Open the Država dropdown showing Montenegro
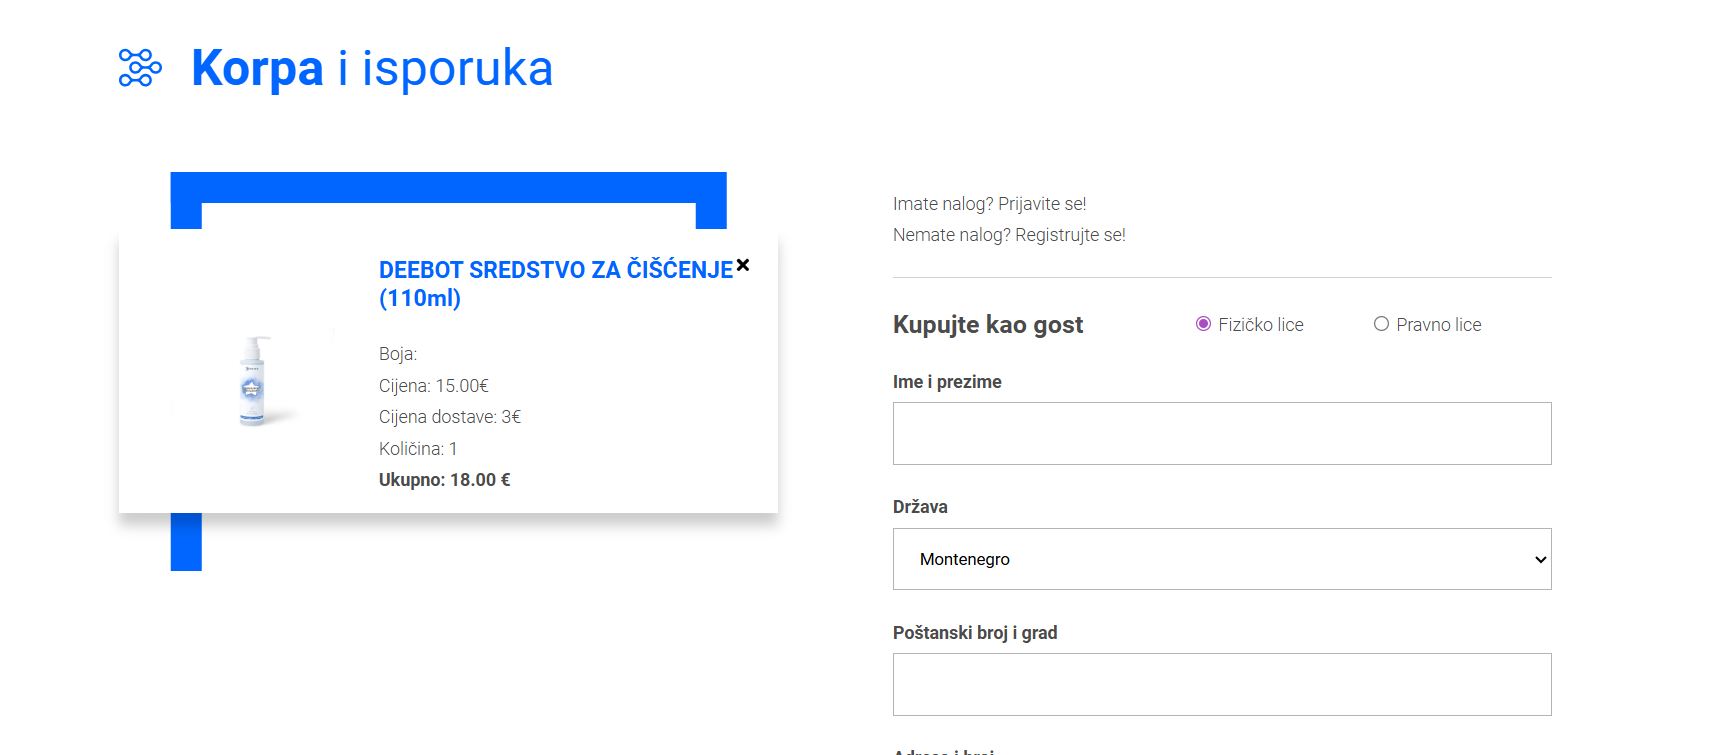This screenshot has height=755, width=1719. 1221,559
